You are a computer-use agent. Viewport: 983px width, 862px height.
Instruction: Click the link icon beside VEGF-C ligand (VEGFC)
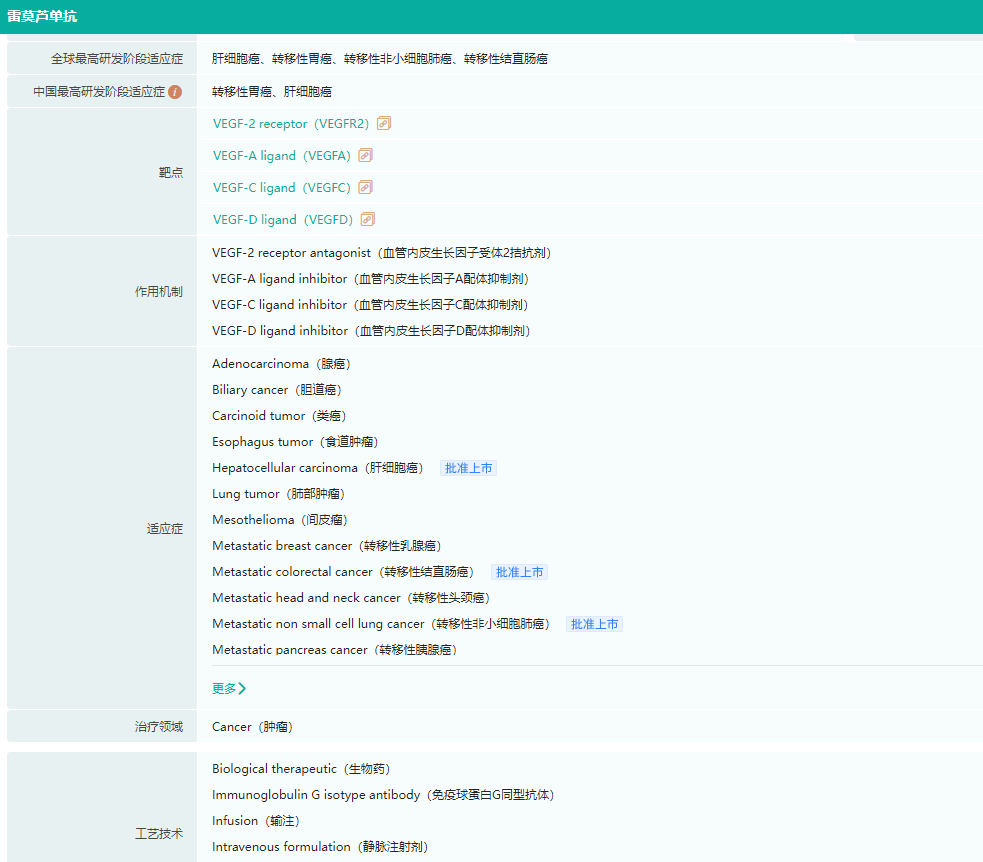(x=366, y=188)
